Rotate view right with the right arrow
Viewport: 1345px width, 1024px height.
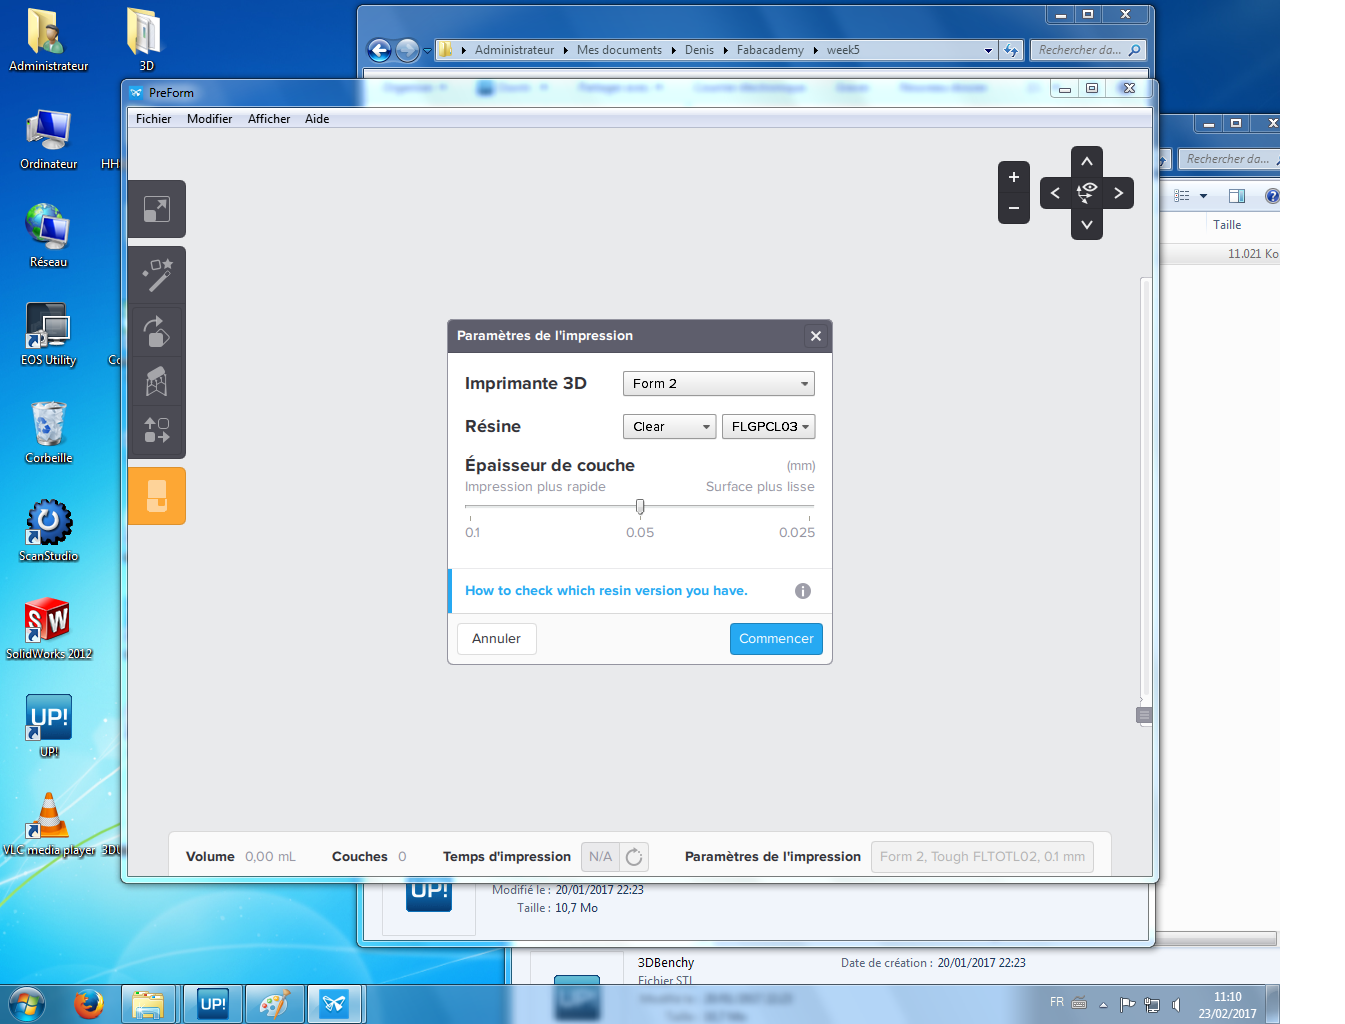coord(1119,193)
